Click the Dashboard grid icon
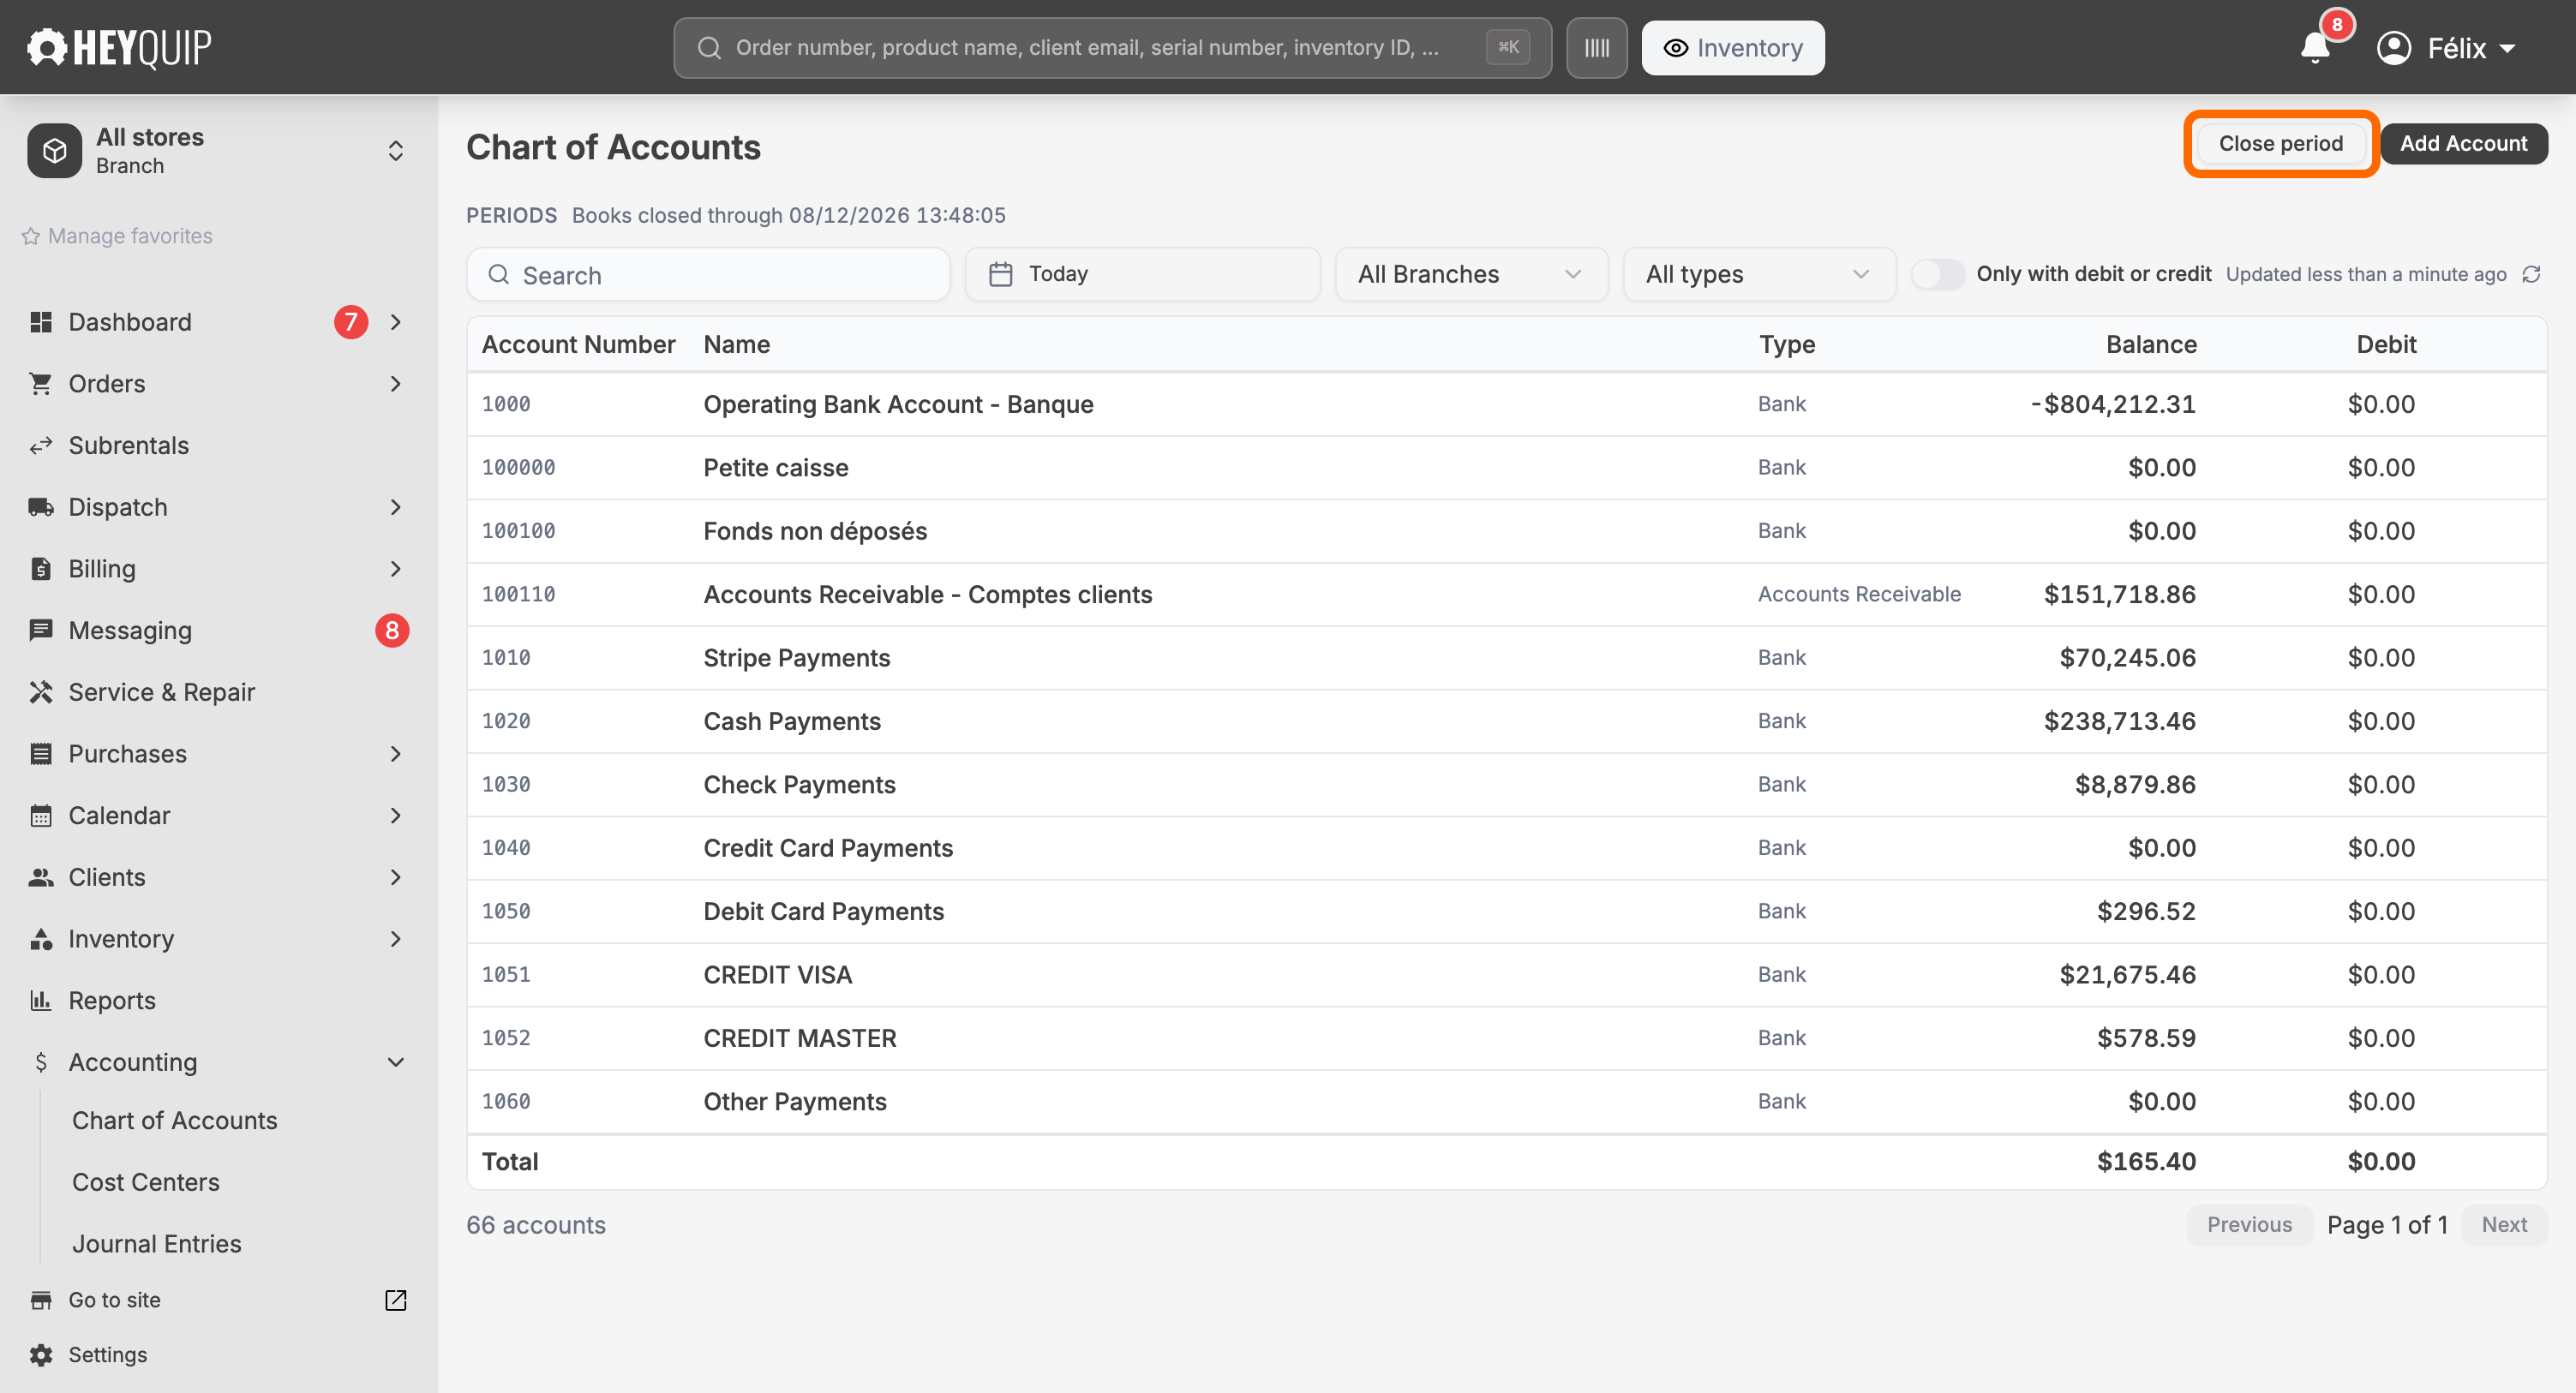 pos(41,322)
